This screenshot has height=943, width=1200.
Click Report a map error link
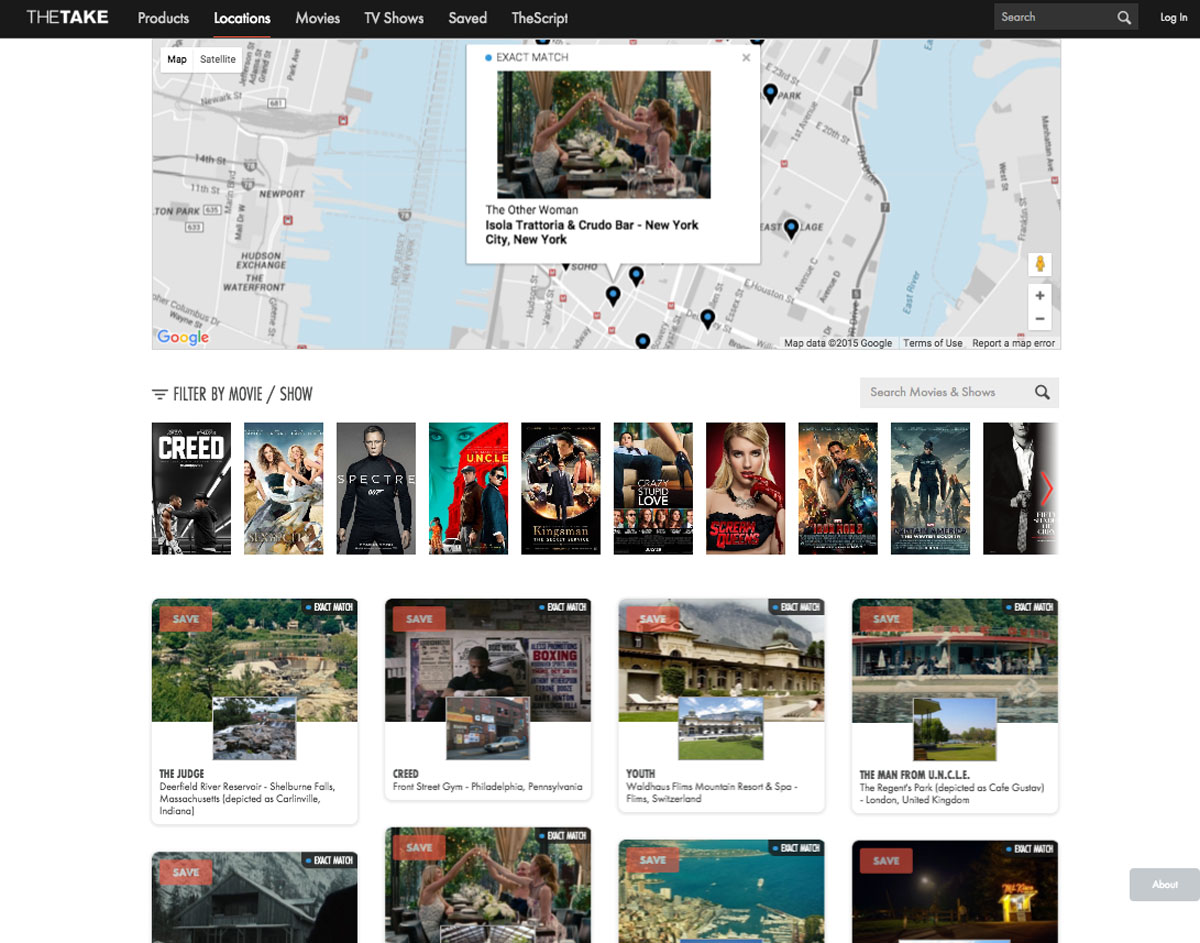1014,343
